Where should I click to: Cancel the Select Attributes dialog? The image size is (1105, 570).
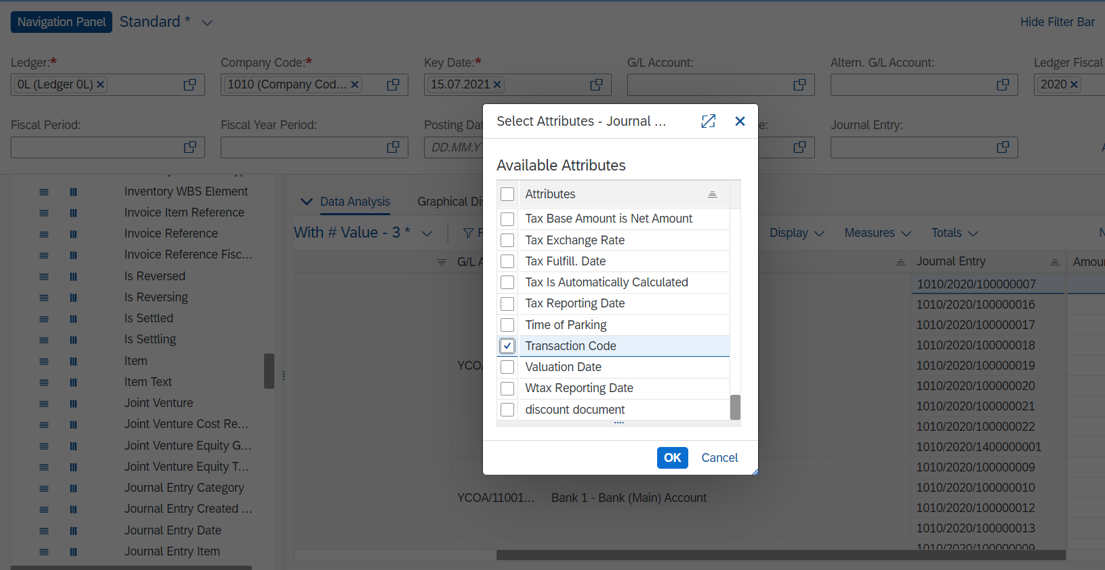720,457
